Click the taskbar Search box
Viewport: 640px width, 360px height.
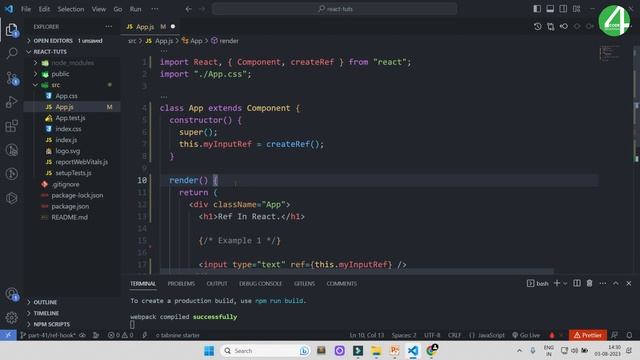tap(265, 351)
